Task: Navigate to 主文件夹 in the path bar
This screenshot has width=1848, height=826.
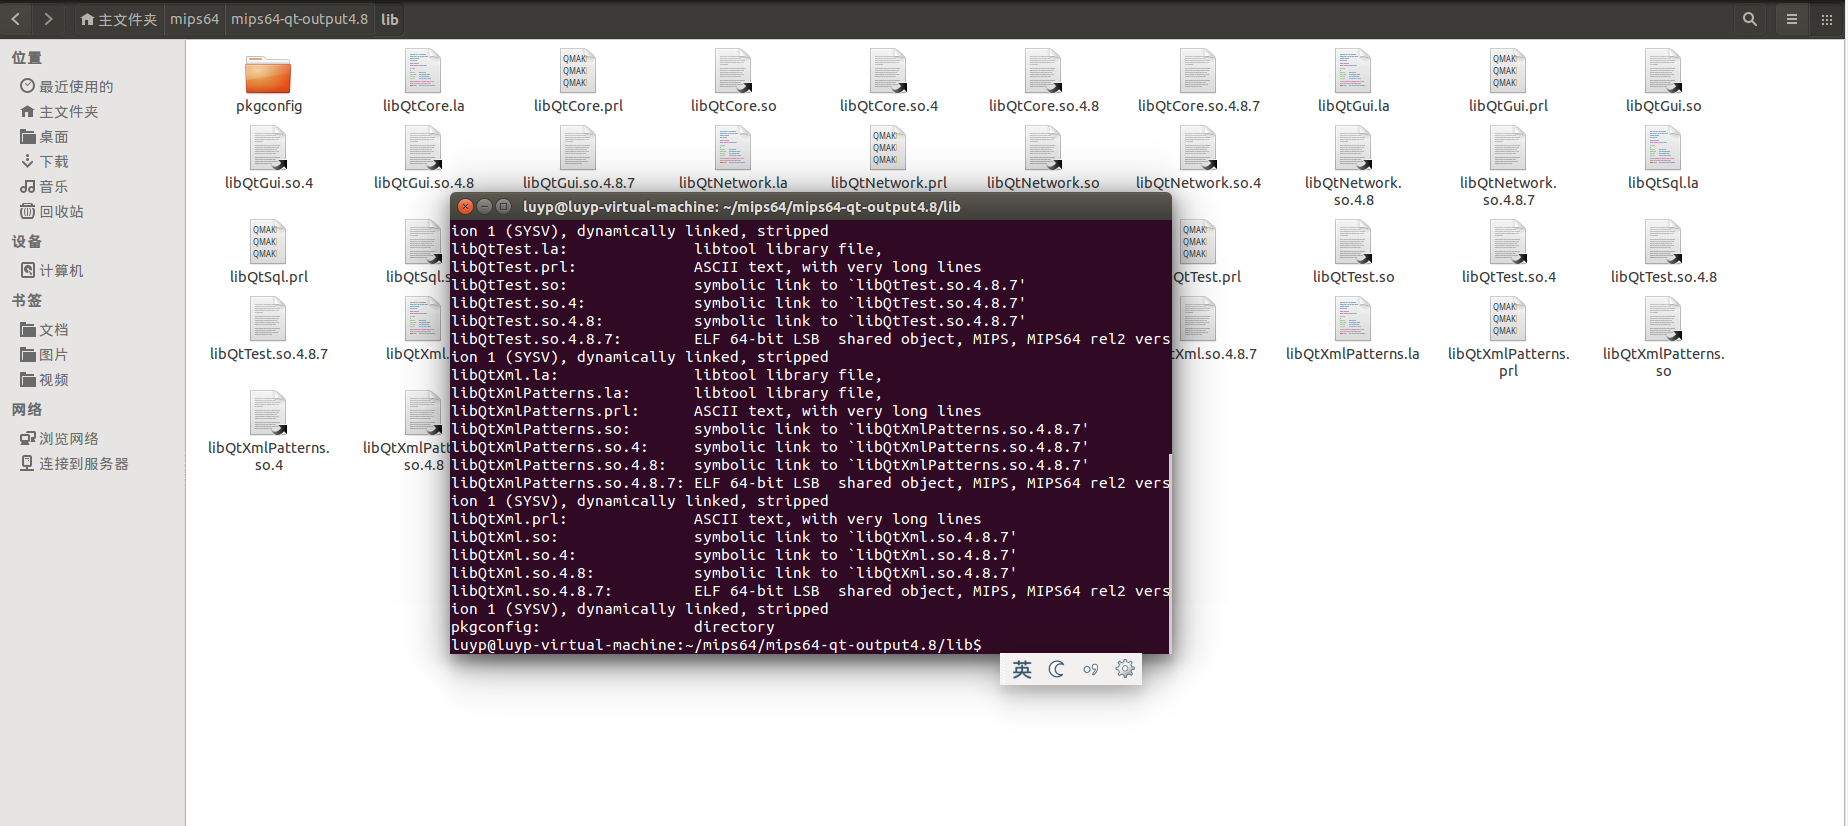Action: 118,19
